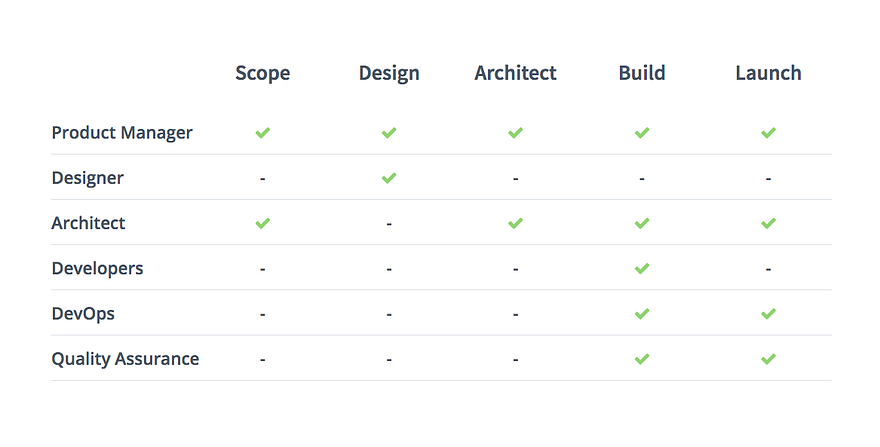
Task: Select the Scope column header
Action: [263, 73]
